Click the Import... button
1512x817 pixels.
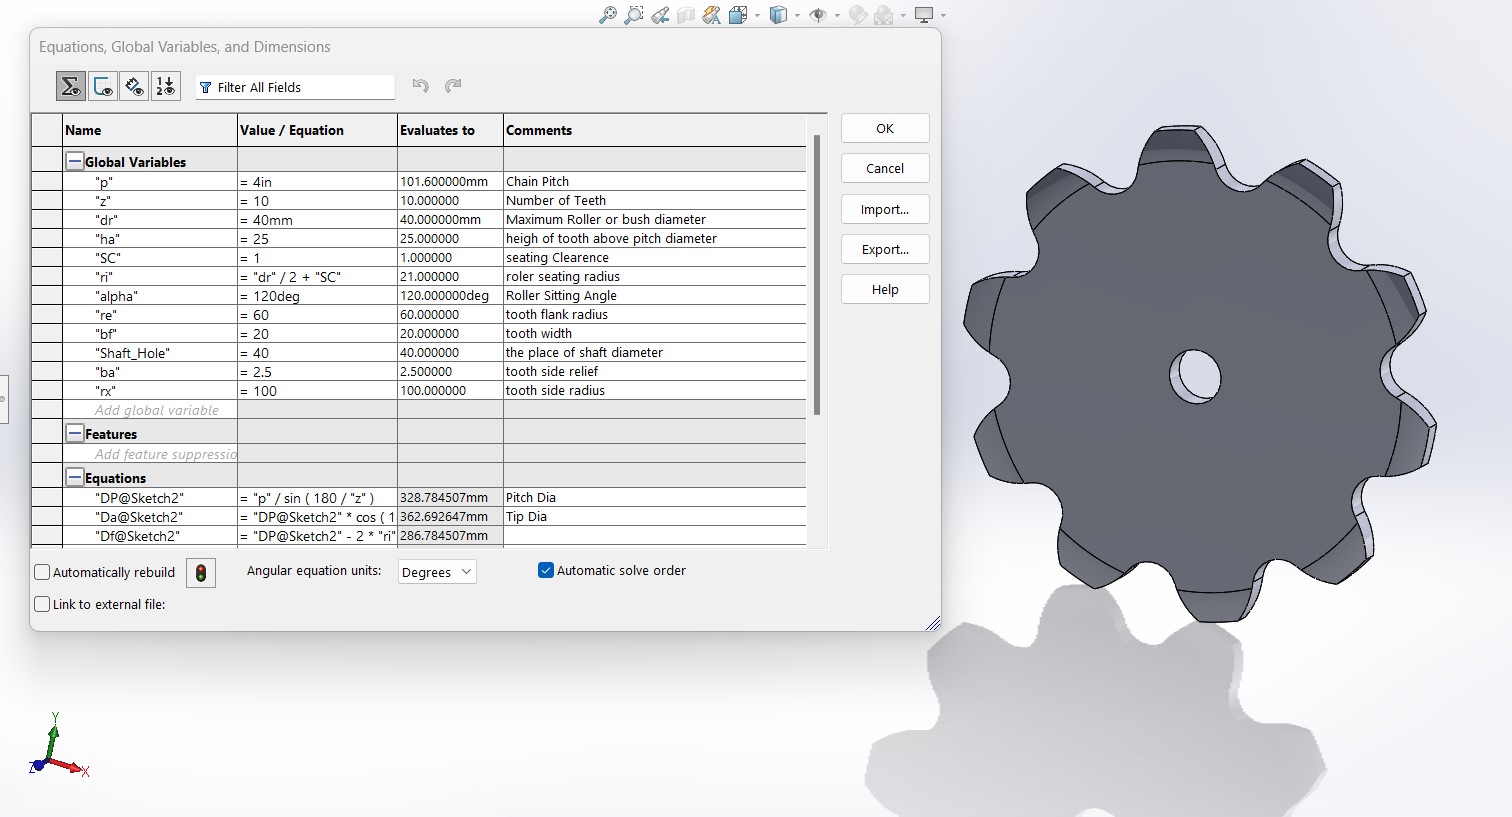coord(885,209)
